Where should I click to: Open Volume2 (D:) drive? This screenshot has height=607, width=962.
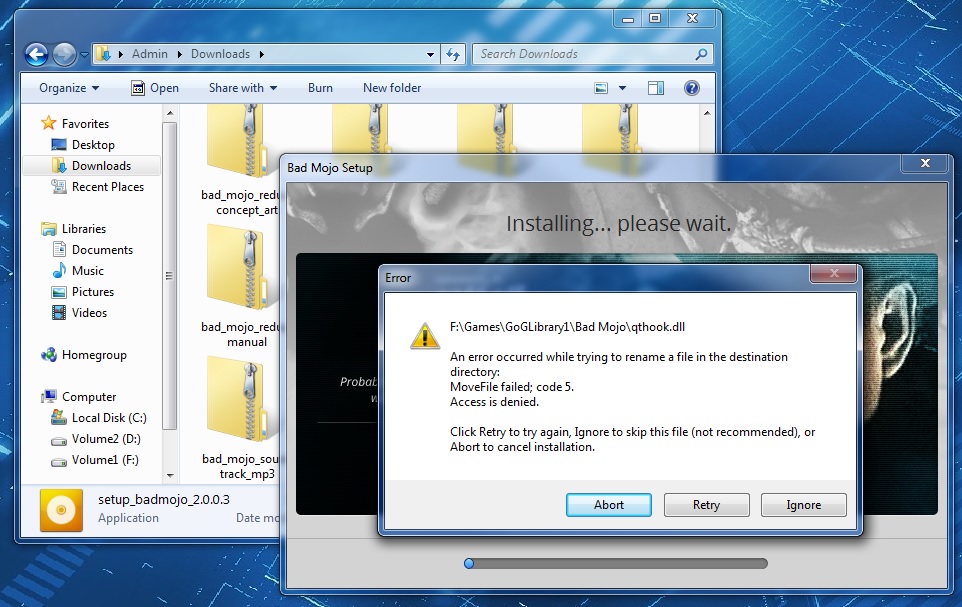click(106, 439)
